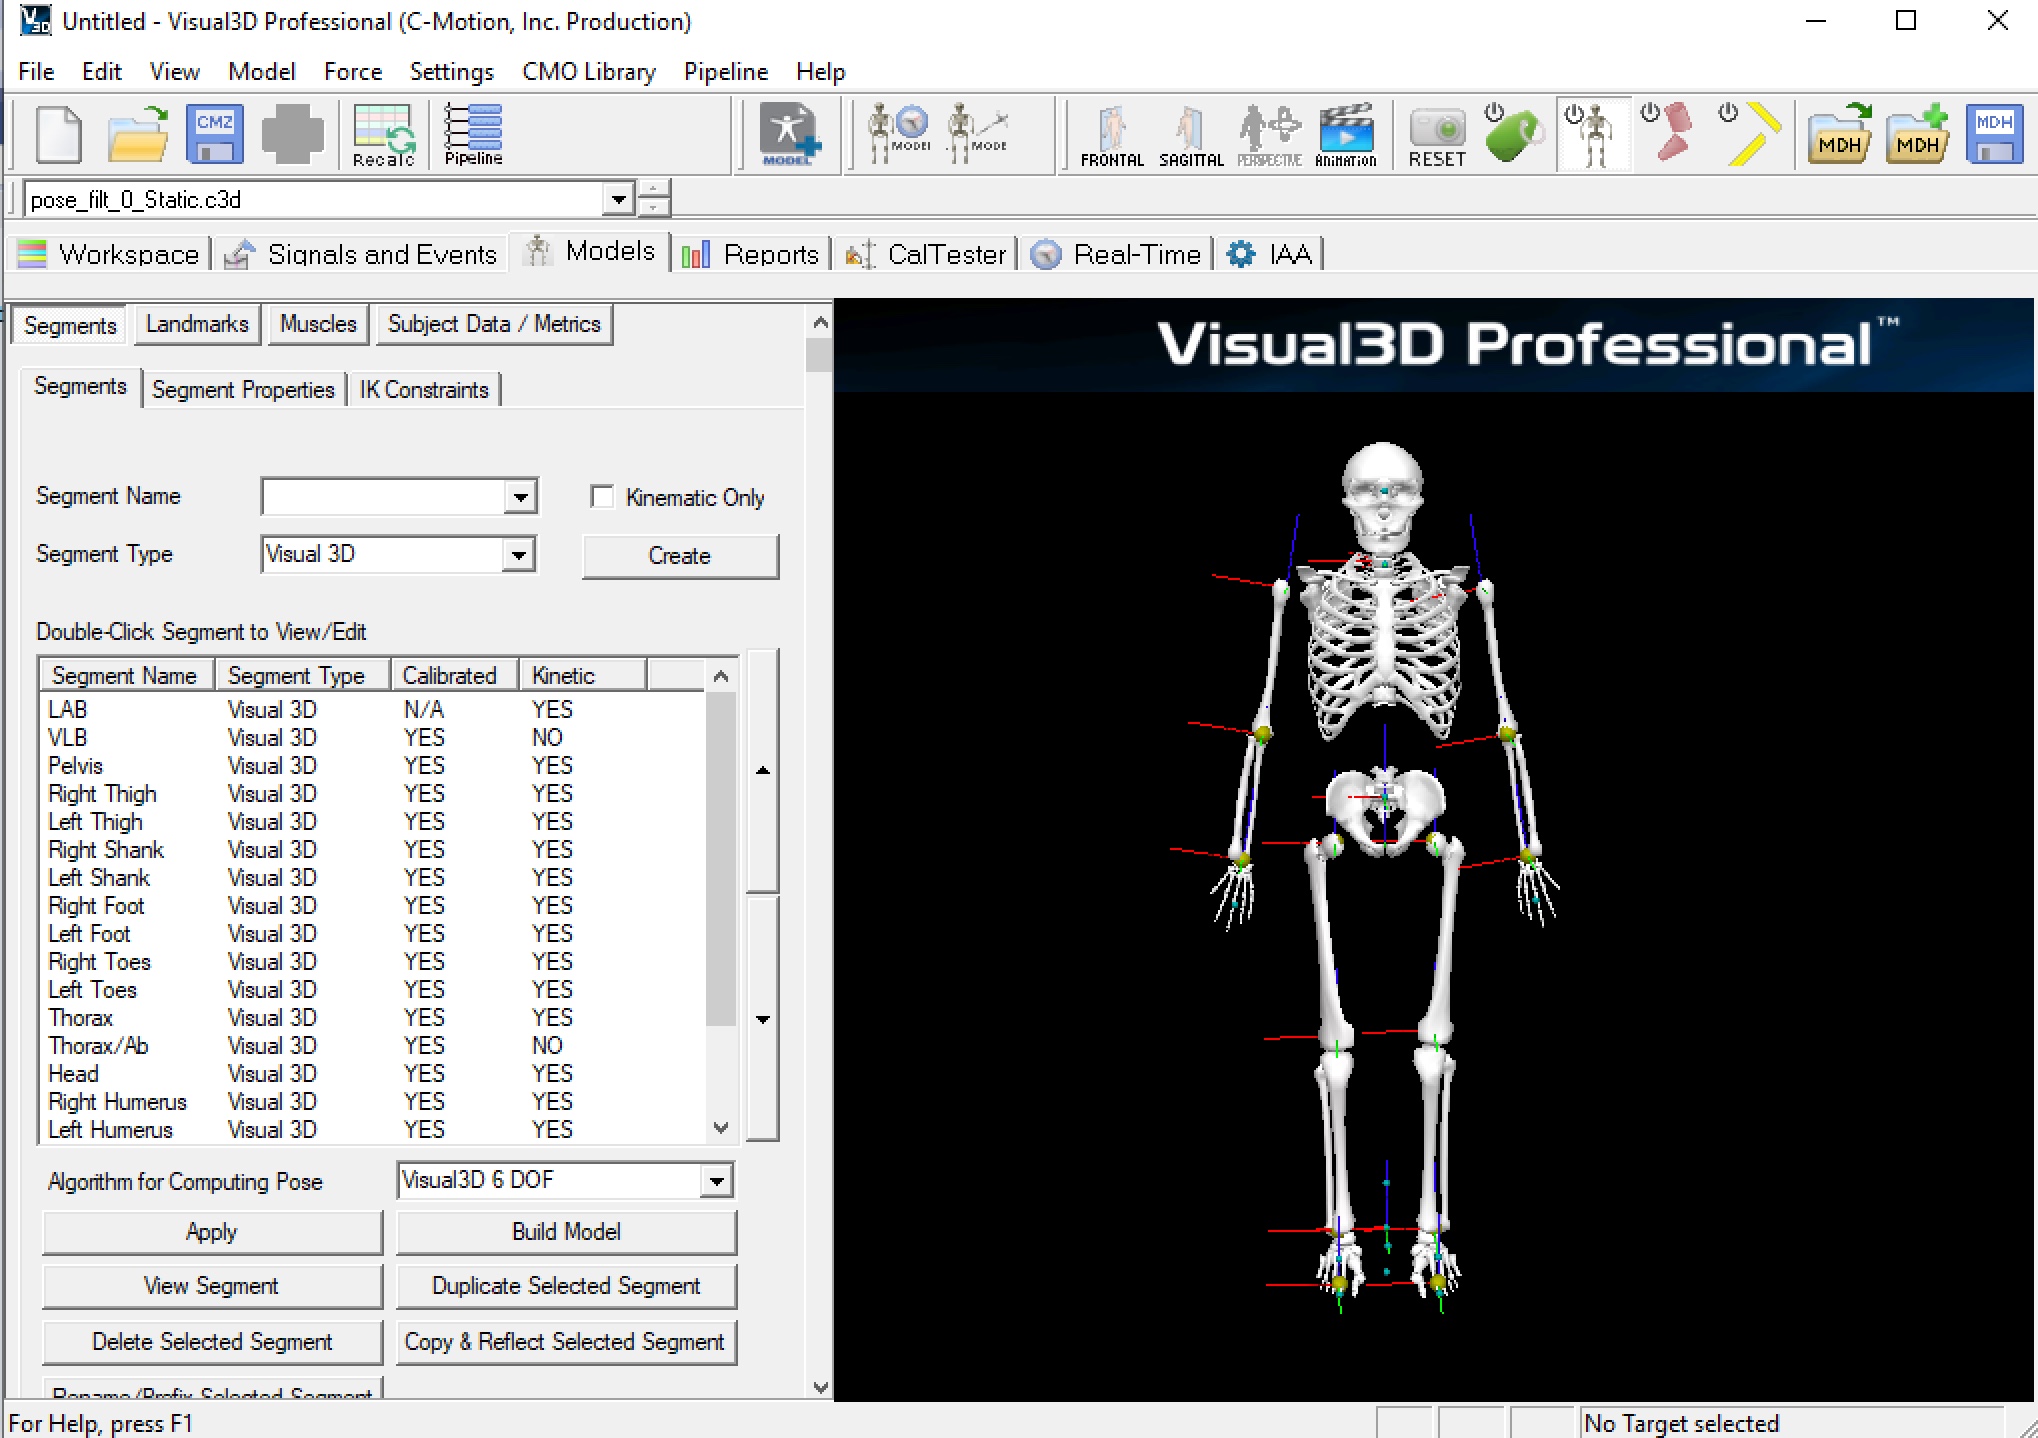Open the IAA tab
The image size is (2038, 1438).
click(x=1270, y=254)
